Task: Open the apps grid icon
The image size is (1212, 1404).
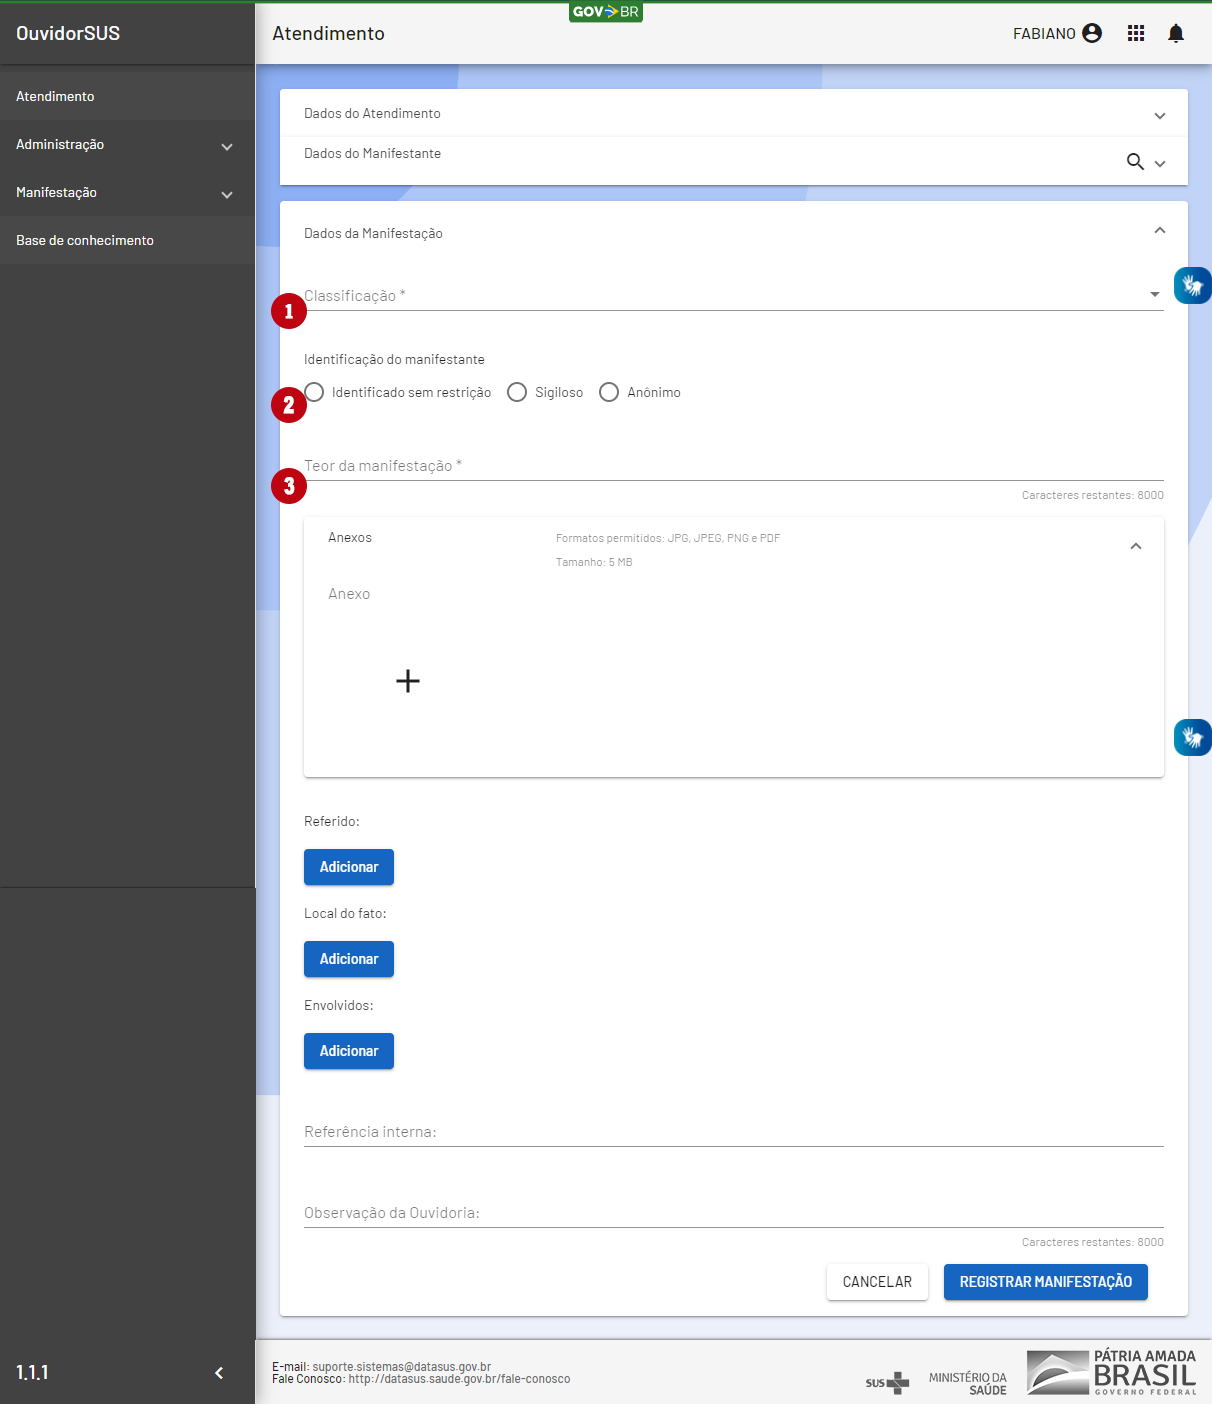Action: (1136, 34)
